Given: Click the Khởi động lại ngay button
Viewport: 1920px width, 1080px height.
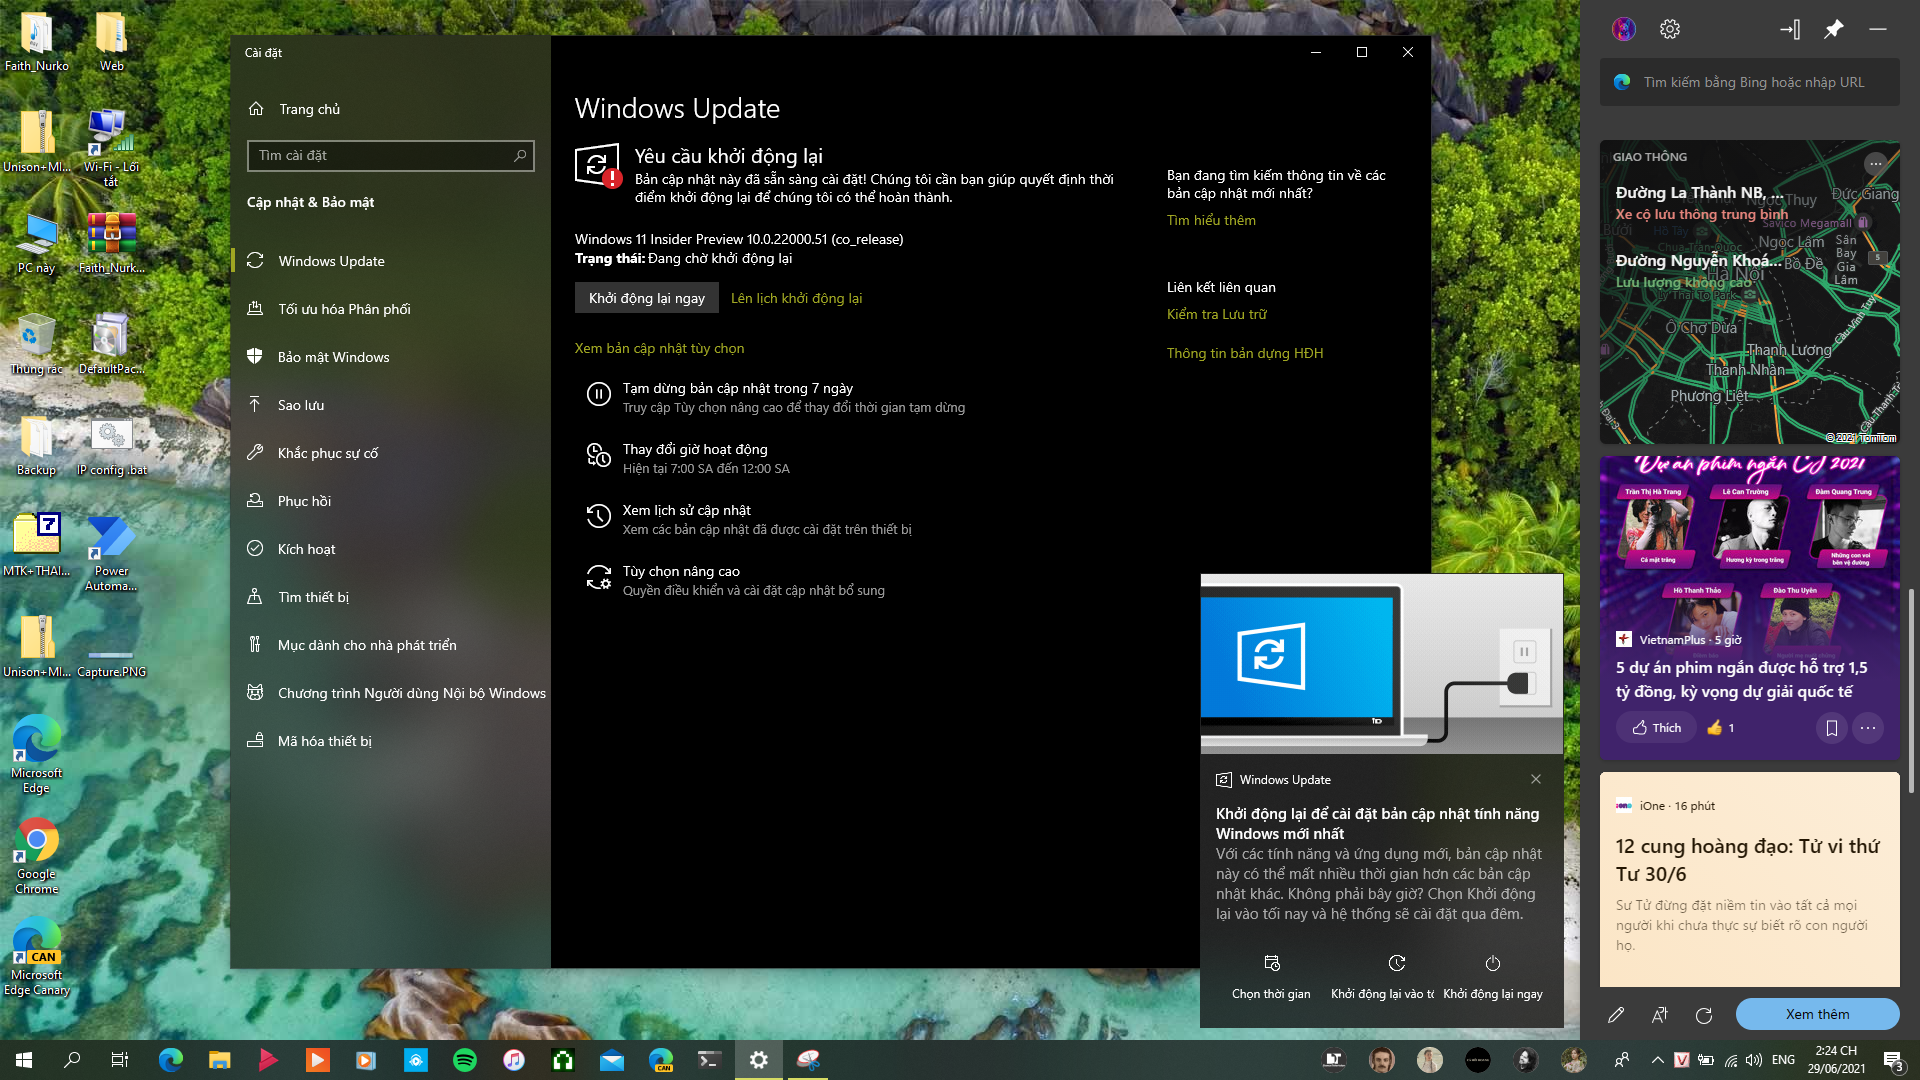Looking at the screenshot, I should 647,298.
